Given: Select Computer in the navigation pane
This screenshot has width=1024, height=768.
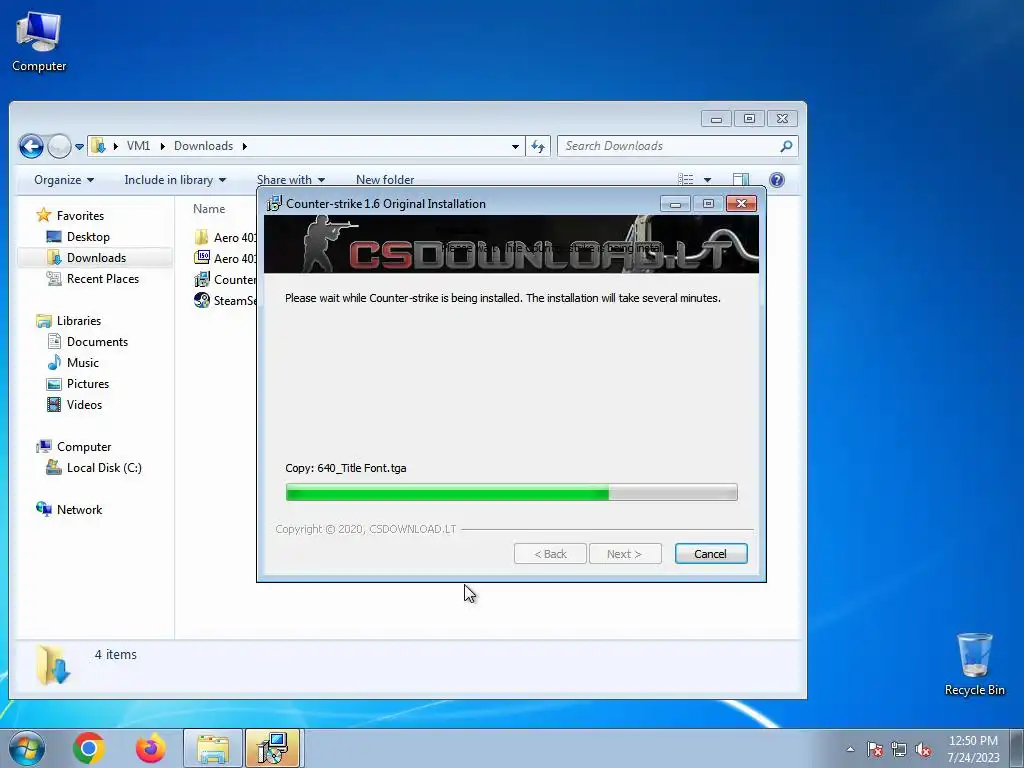Looking at the screenshot, I should 74,447.
